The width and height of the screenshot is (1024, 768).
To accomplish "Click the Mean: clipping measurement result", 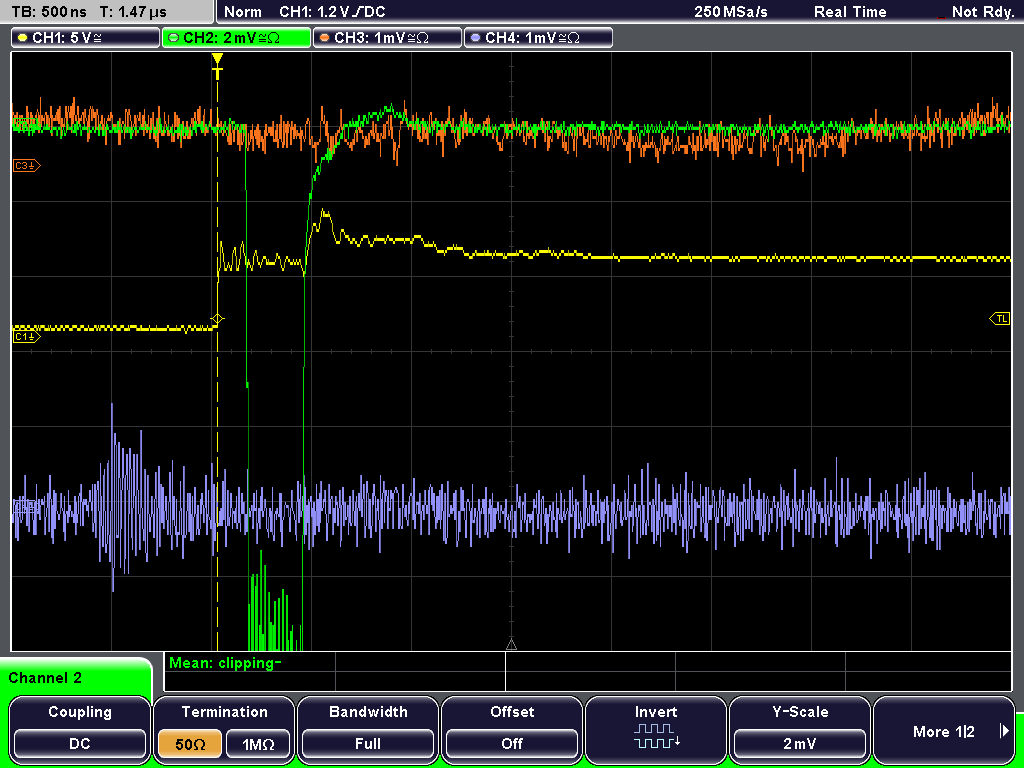I will [x=225, y=664].
